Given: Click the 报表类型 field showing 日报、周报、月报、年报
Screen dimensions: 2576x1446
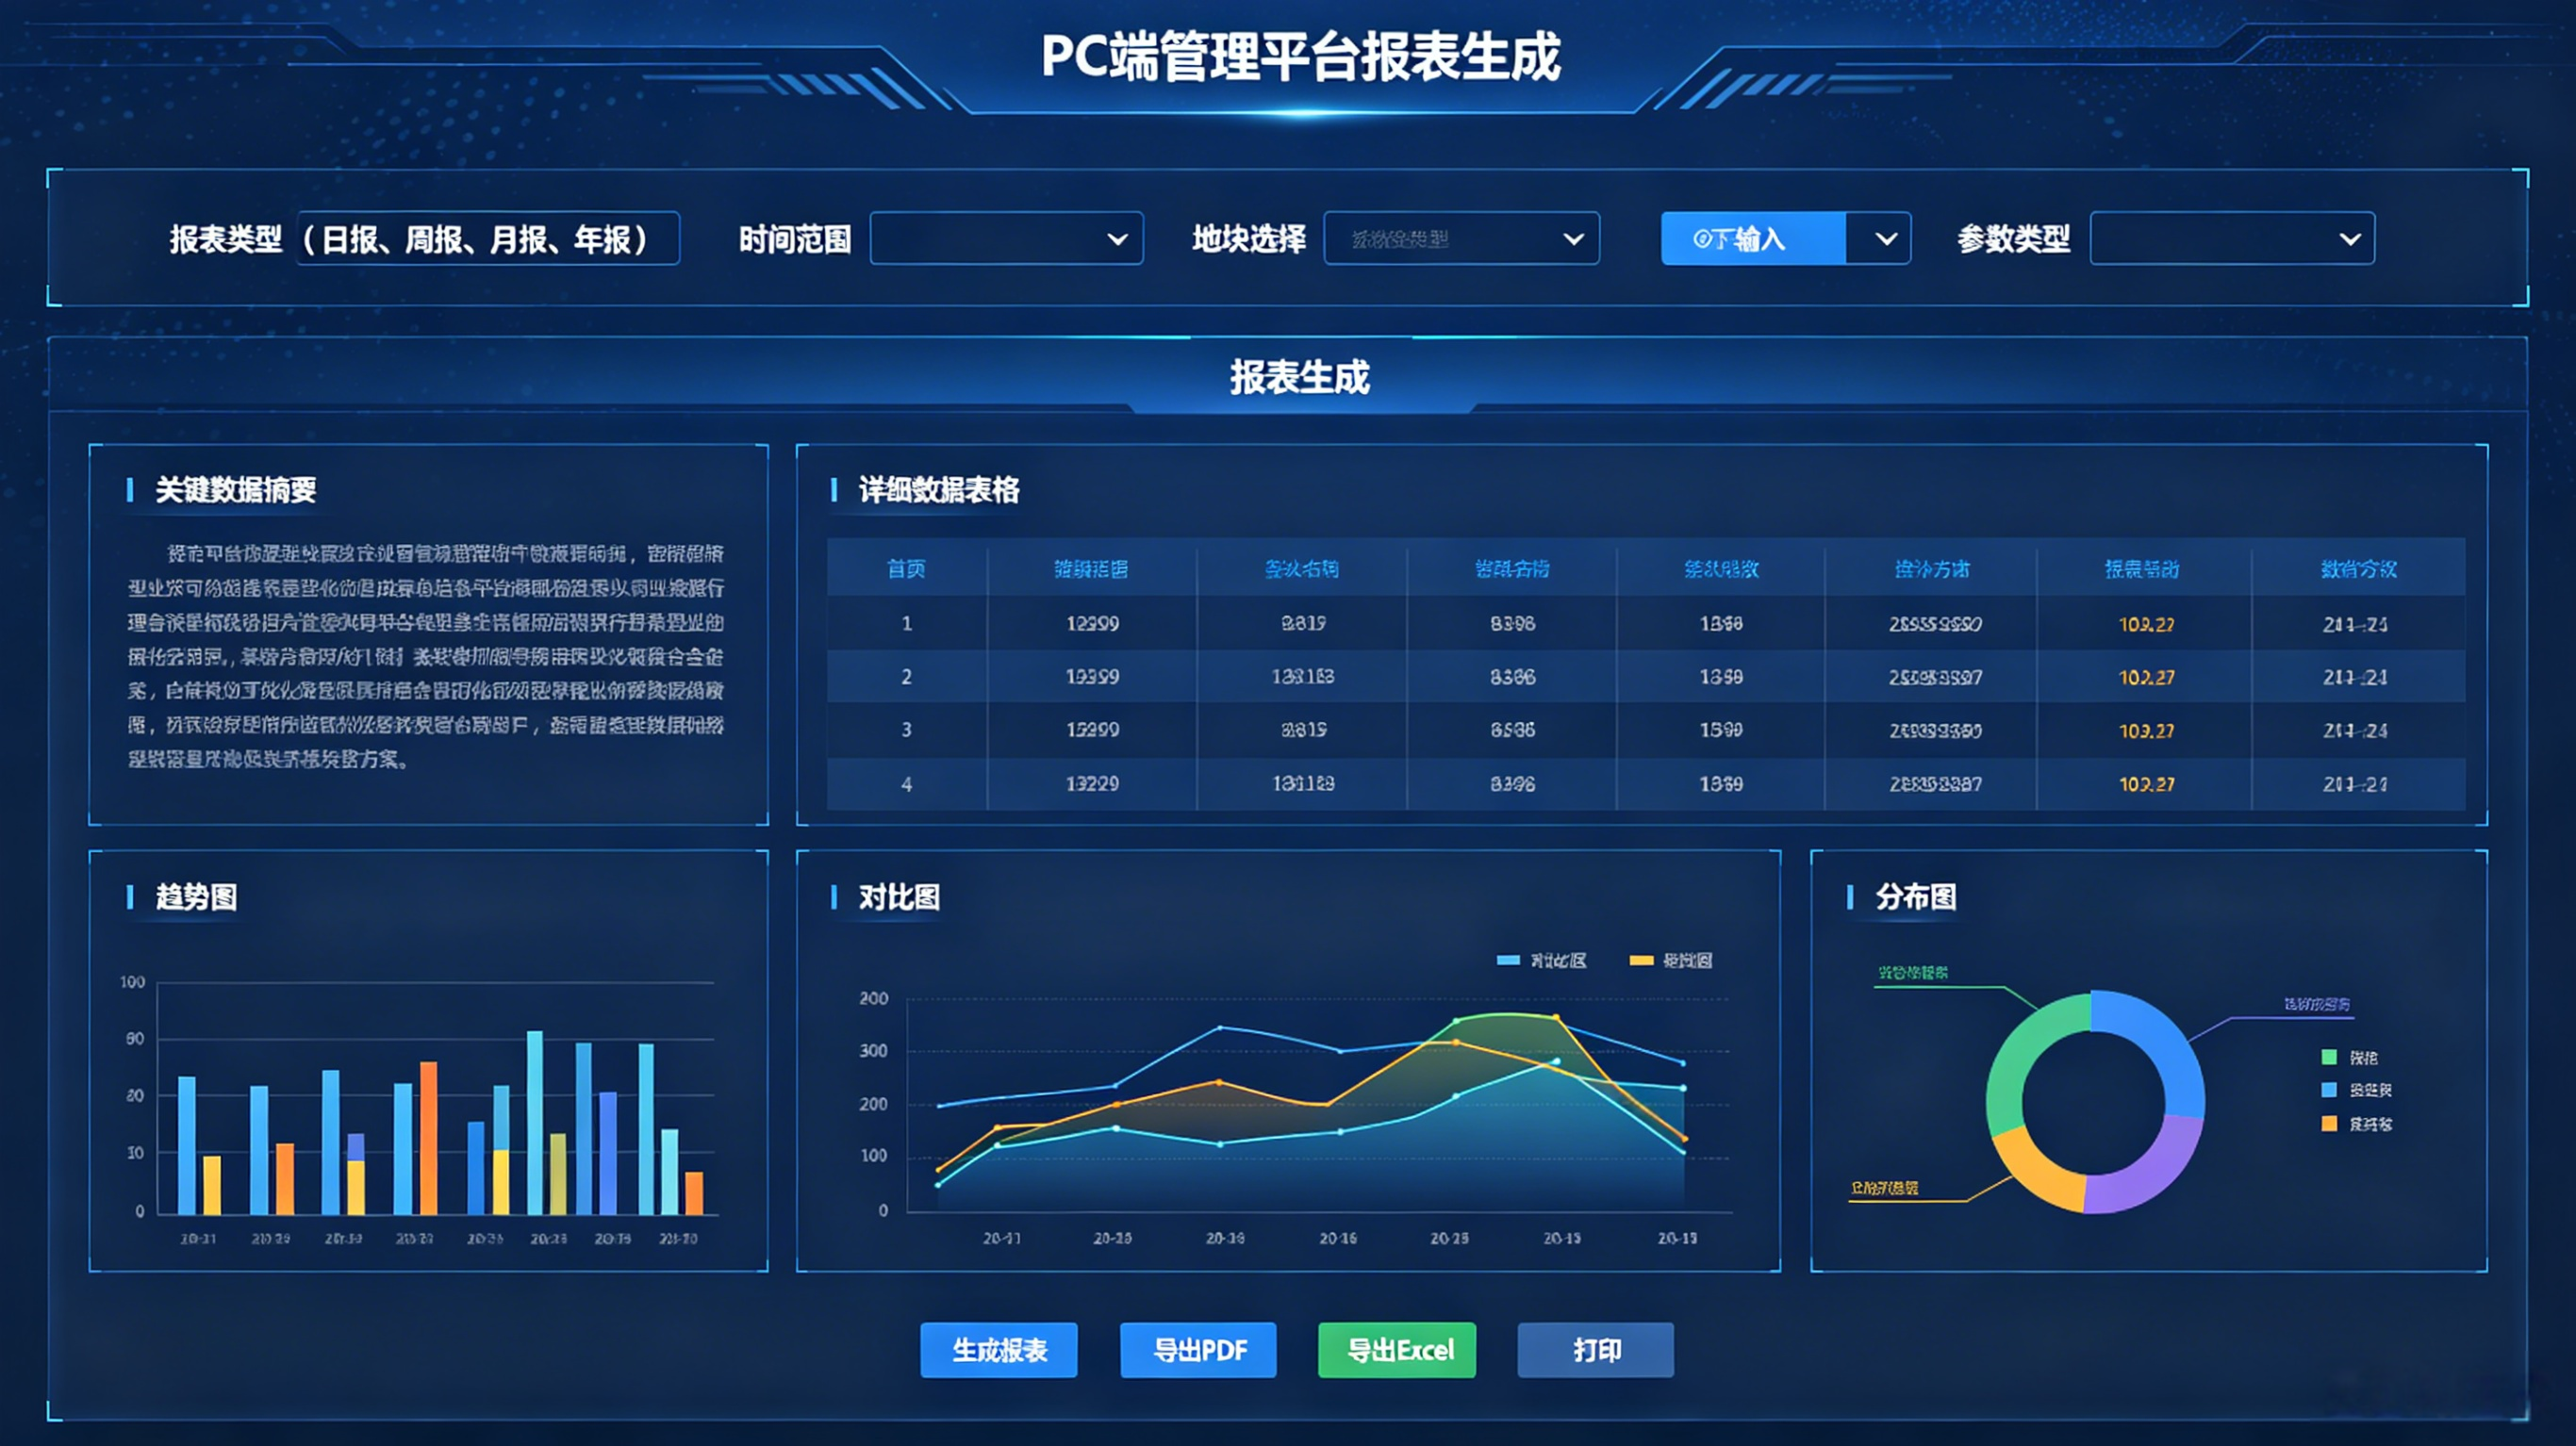Looking at the screenshot, I should (488, 239).
